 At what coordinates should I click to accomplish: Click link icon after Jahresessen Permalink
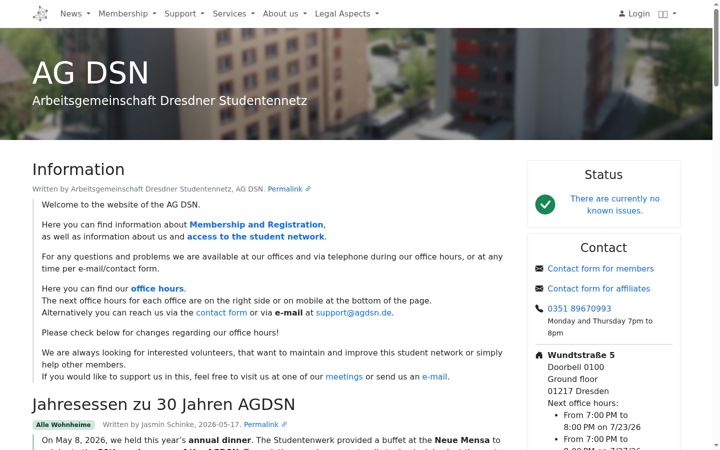coord(284,424)
